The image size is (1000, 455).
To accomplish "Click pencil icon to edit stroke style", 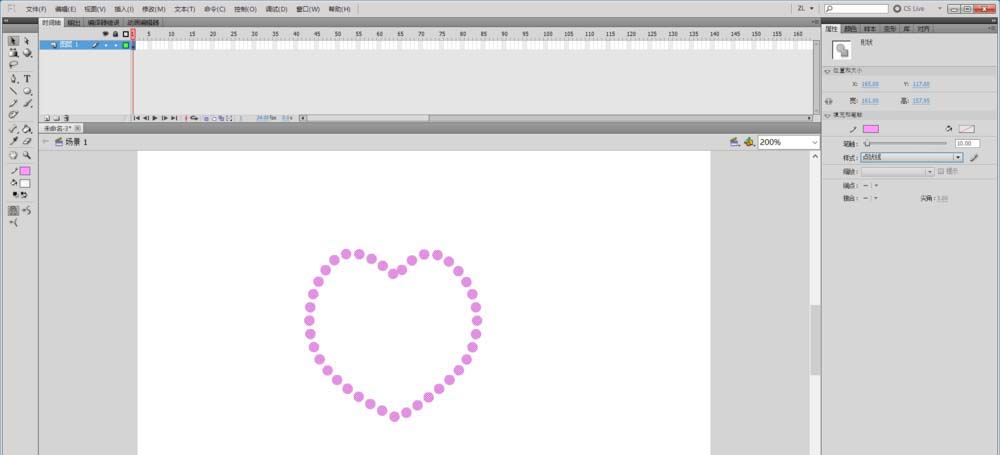I will click(974, 157).
